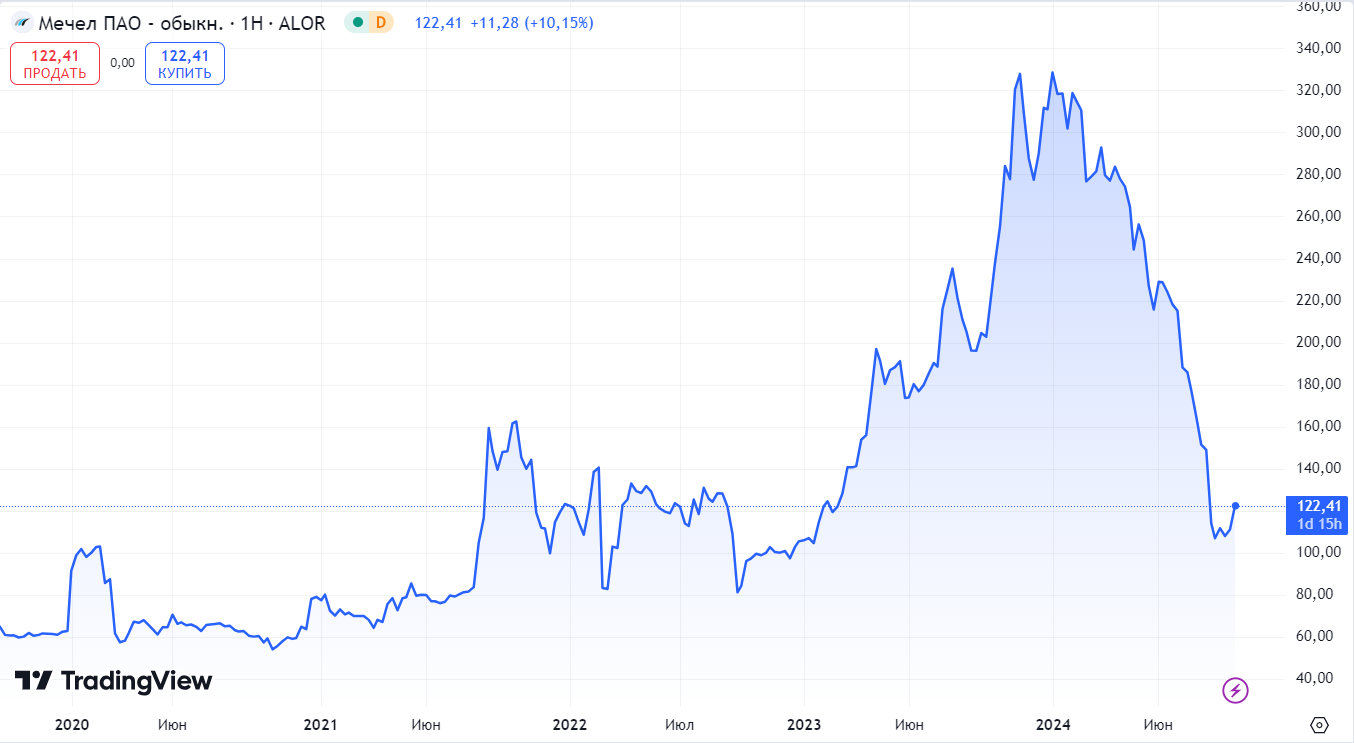Click the blue КУПИТЬ 122,41 button

(x=185, y=64)
